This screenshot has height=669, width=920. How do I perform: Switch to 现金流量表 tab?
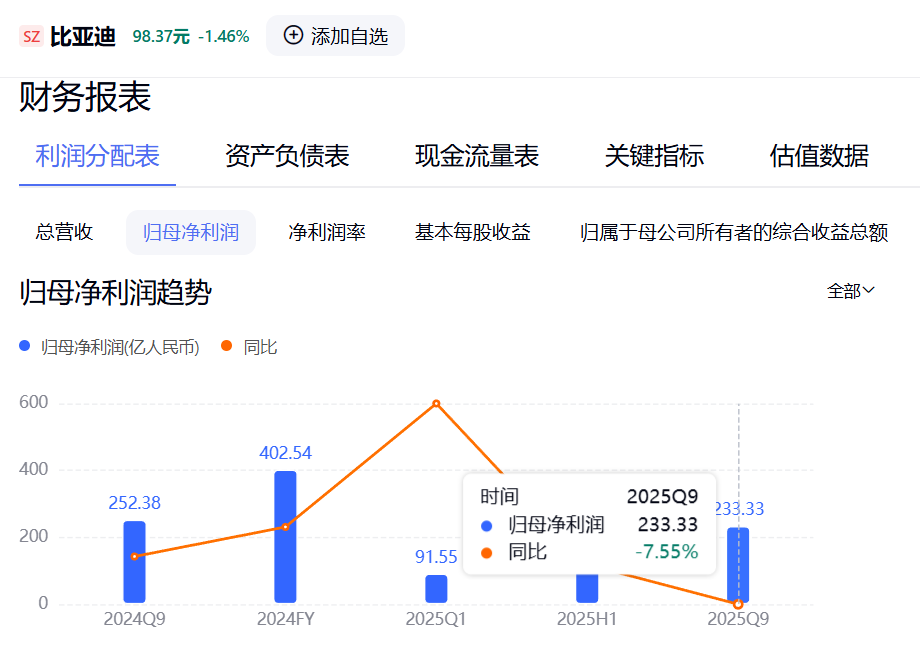point(477,156)
